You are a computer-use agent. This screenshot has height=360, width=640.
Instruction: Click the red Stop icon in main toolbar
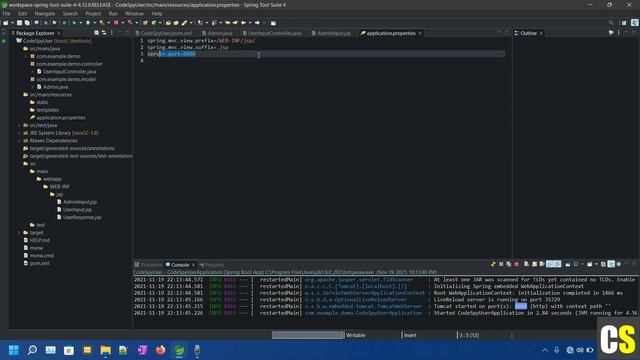116,23
